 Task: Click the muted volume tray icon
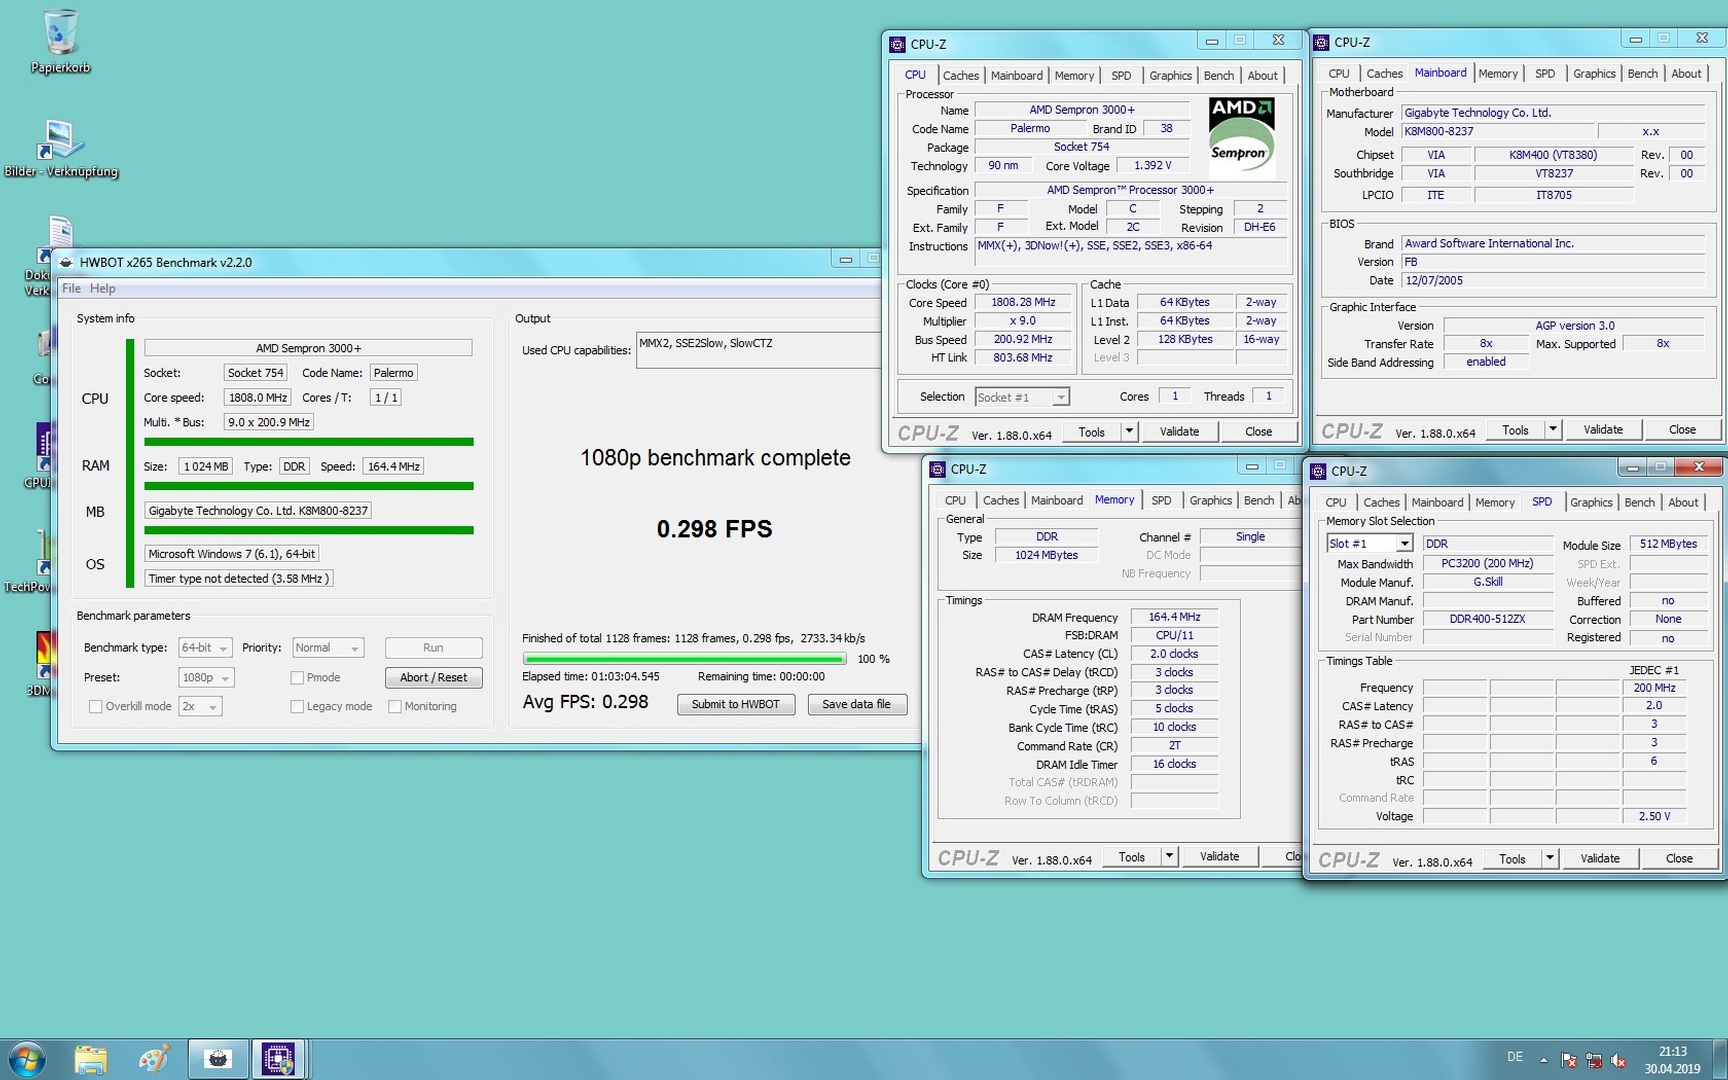(1618, 1060)
